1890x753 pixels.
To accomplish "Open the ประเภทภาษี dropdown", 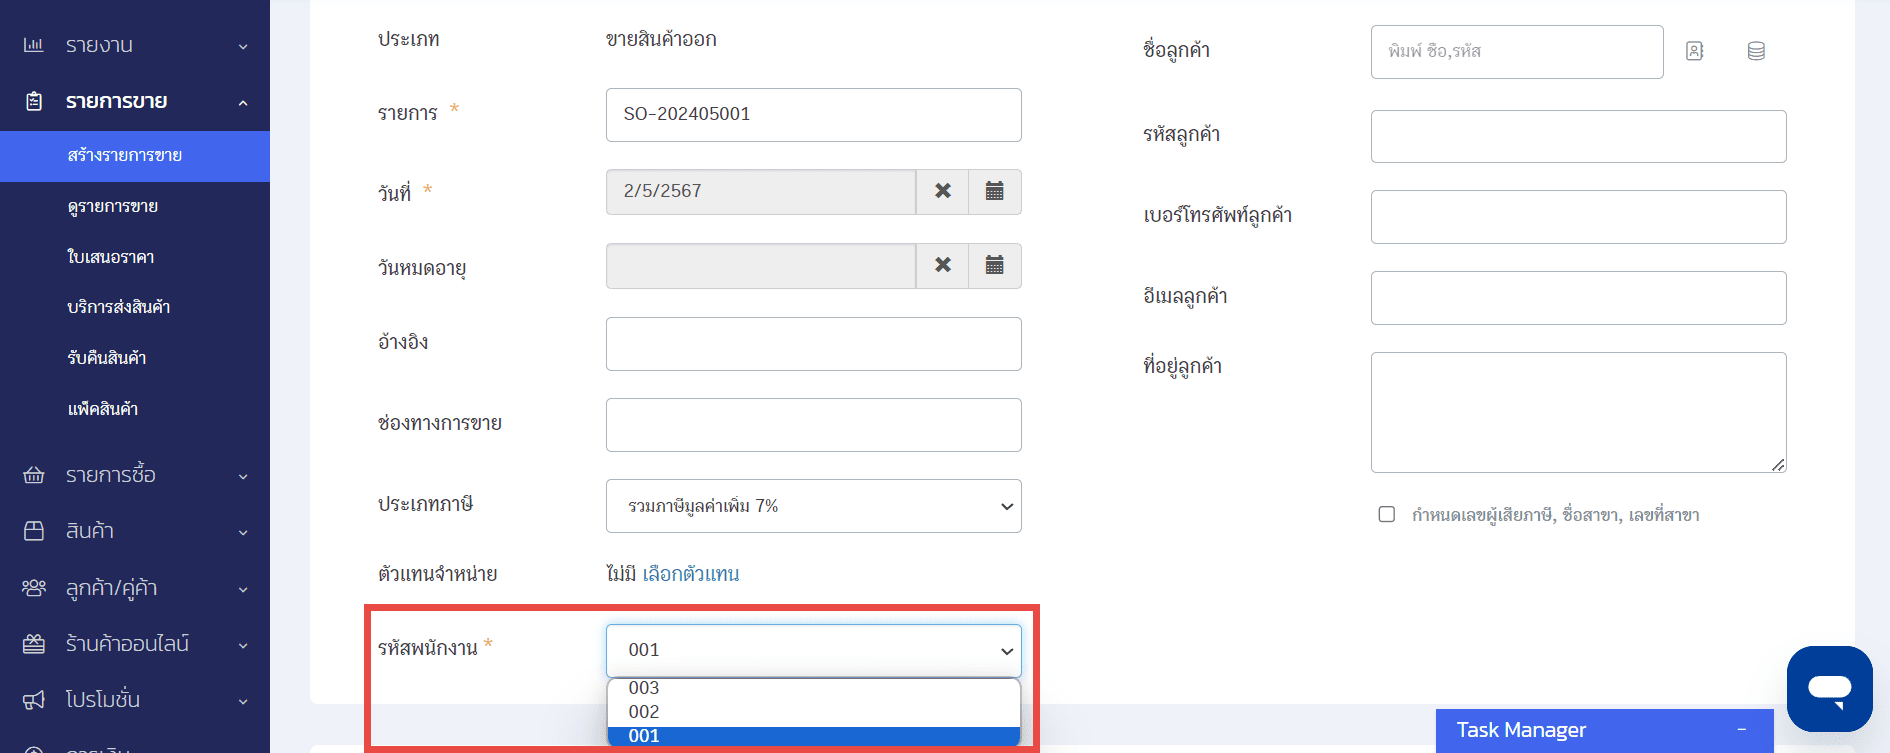I will point(813,506).
